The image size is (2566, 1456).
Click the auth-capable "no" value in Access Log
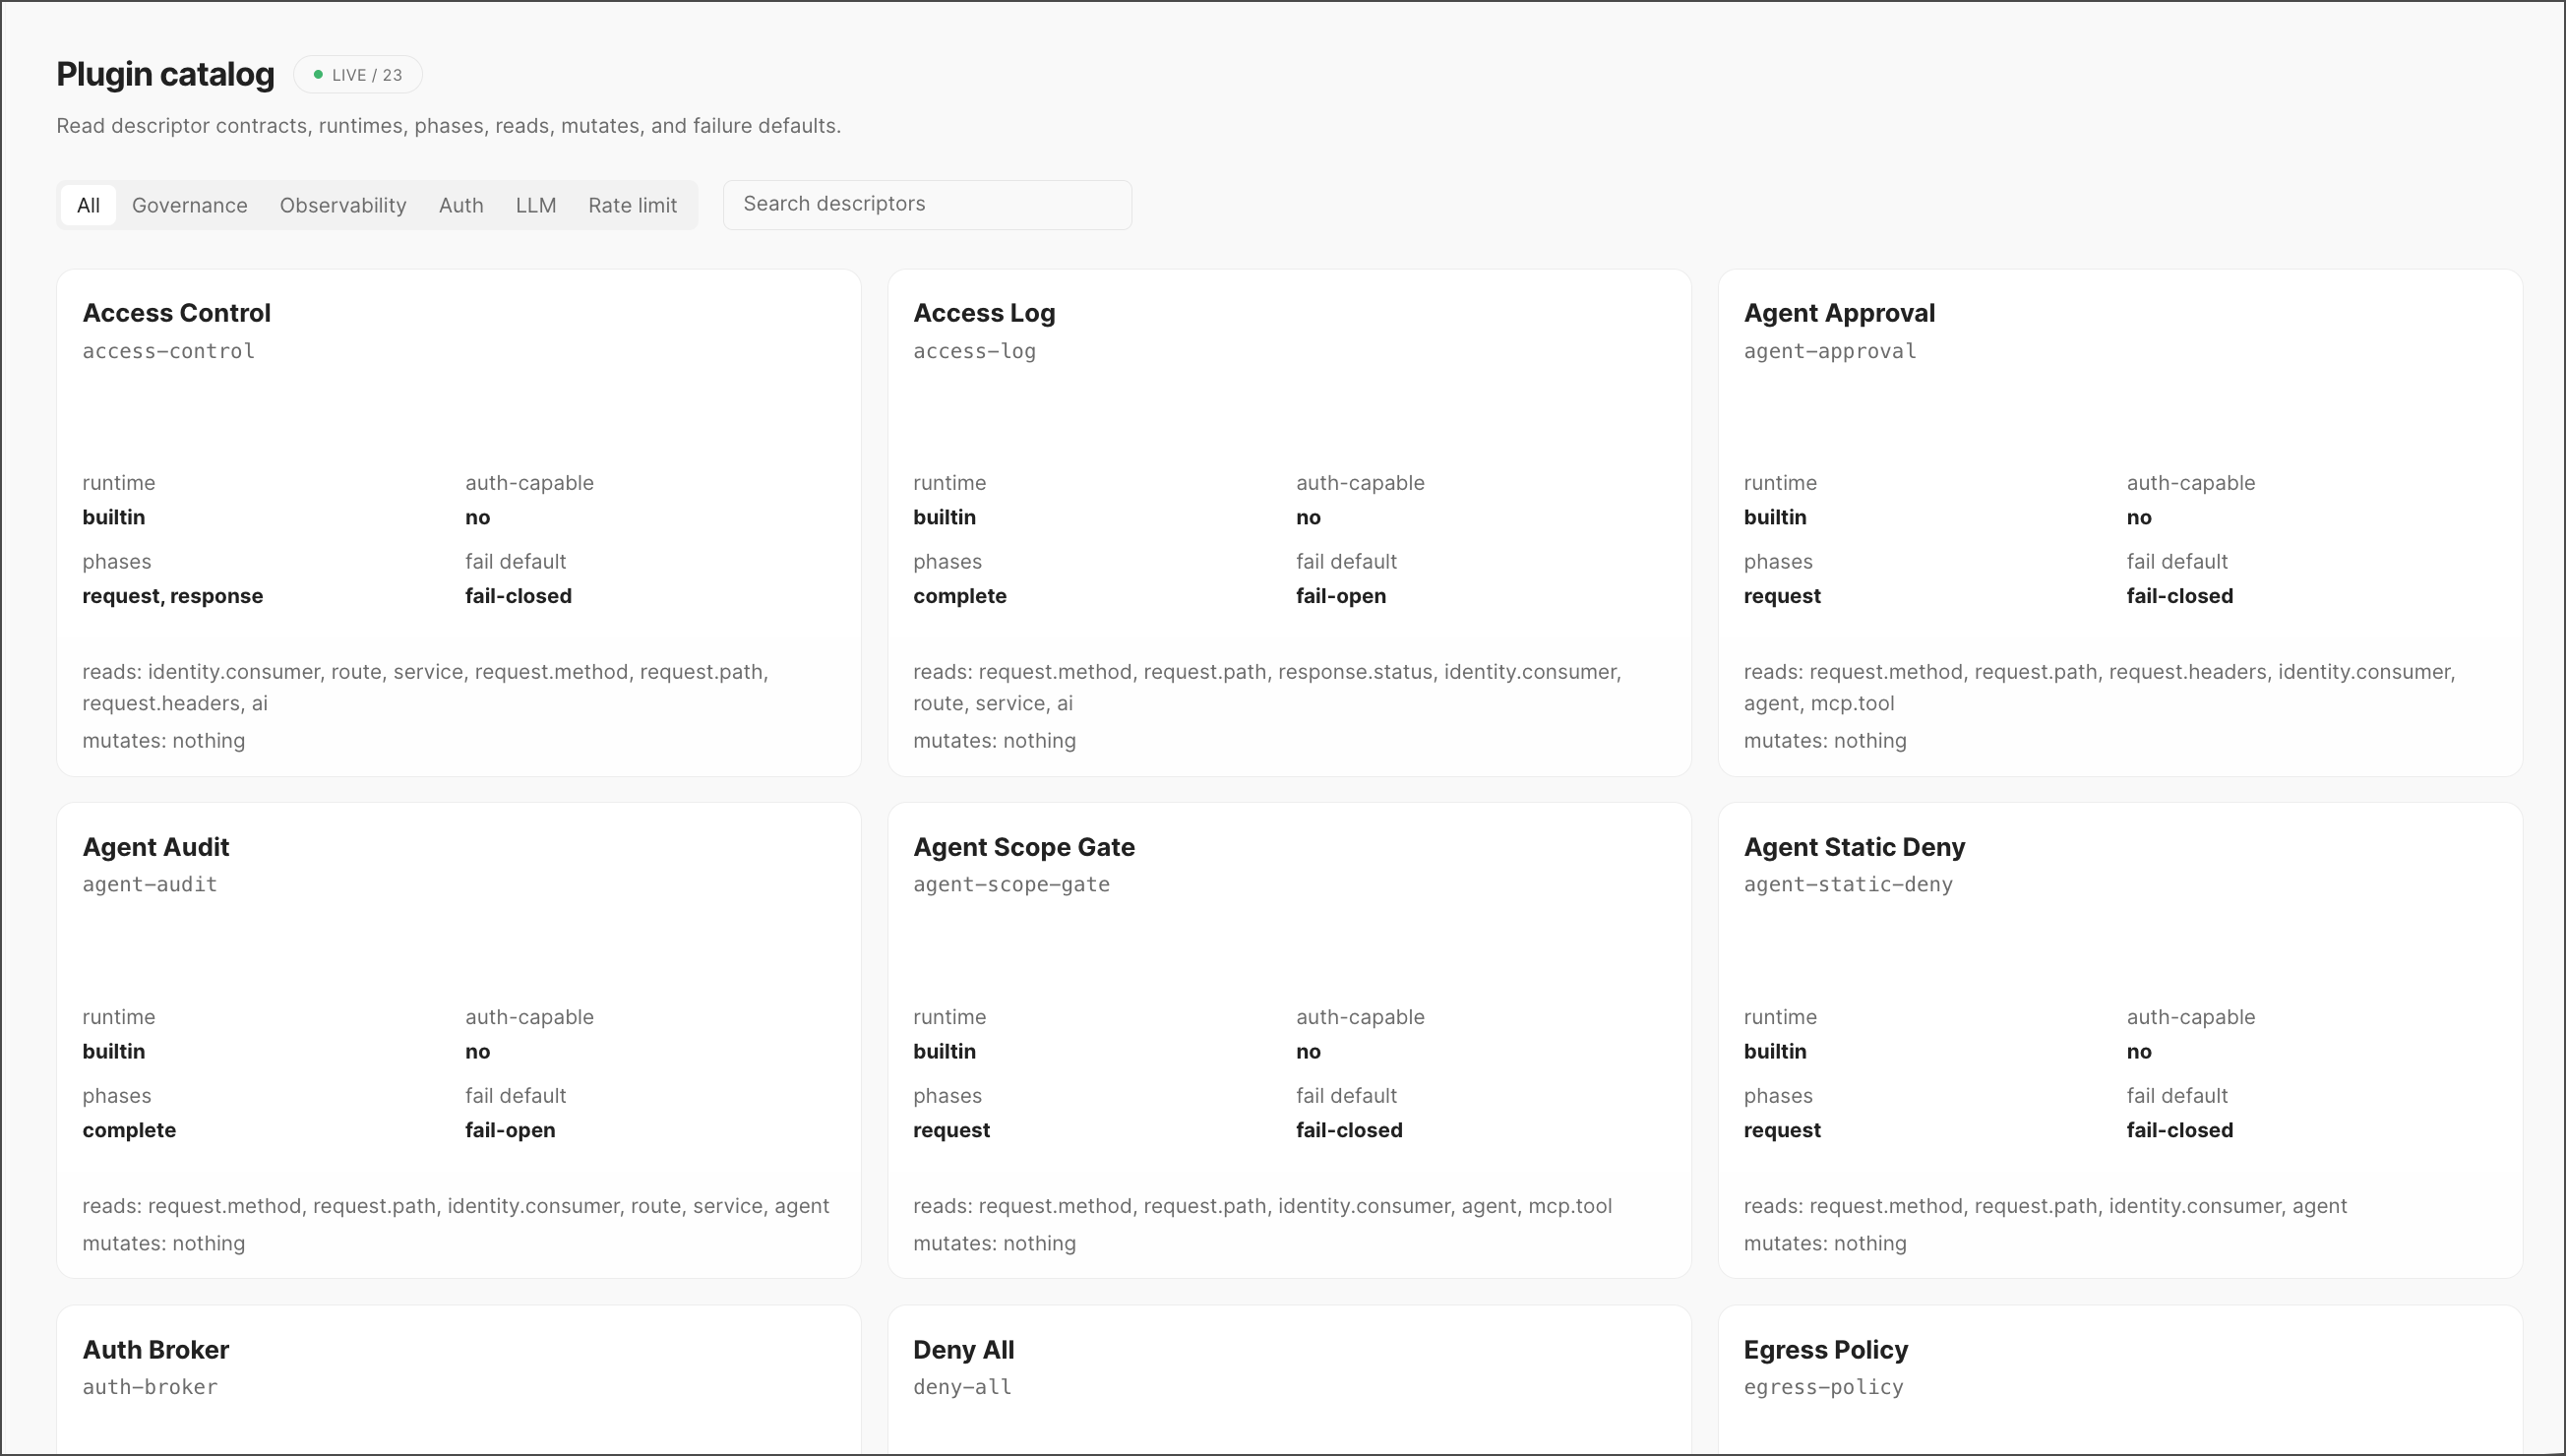pyautogui.click(x=1308, y=517)
